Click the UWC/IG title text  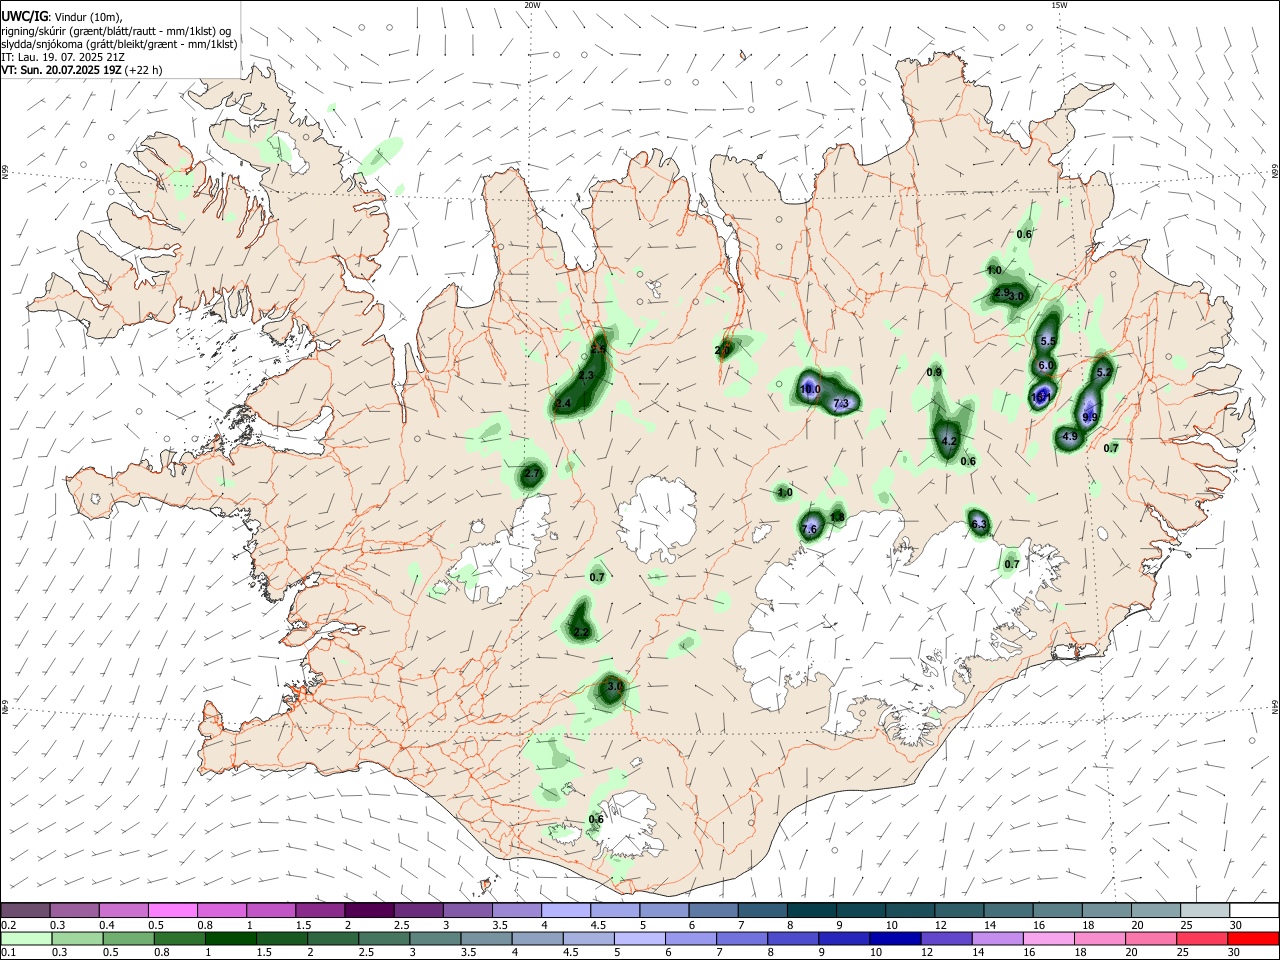click(x=24, y=17)
